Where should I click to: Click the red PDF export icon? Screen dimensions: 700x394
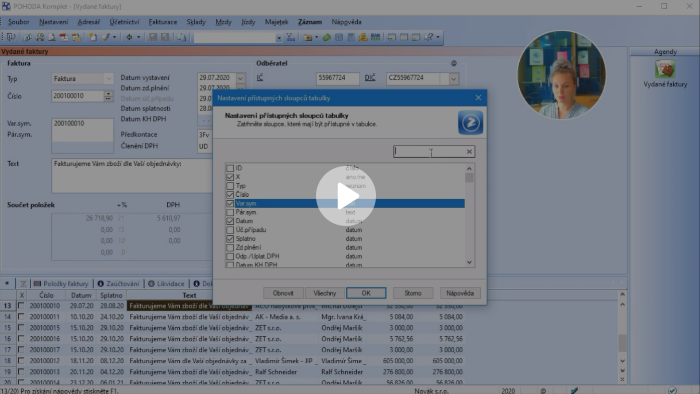coord(64,37)
